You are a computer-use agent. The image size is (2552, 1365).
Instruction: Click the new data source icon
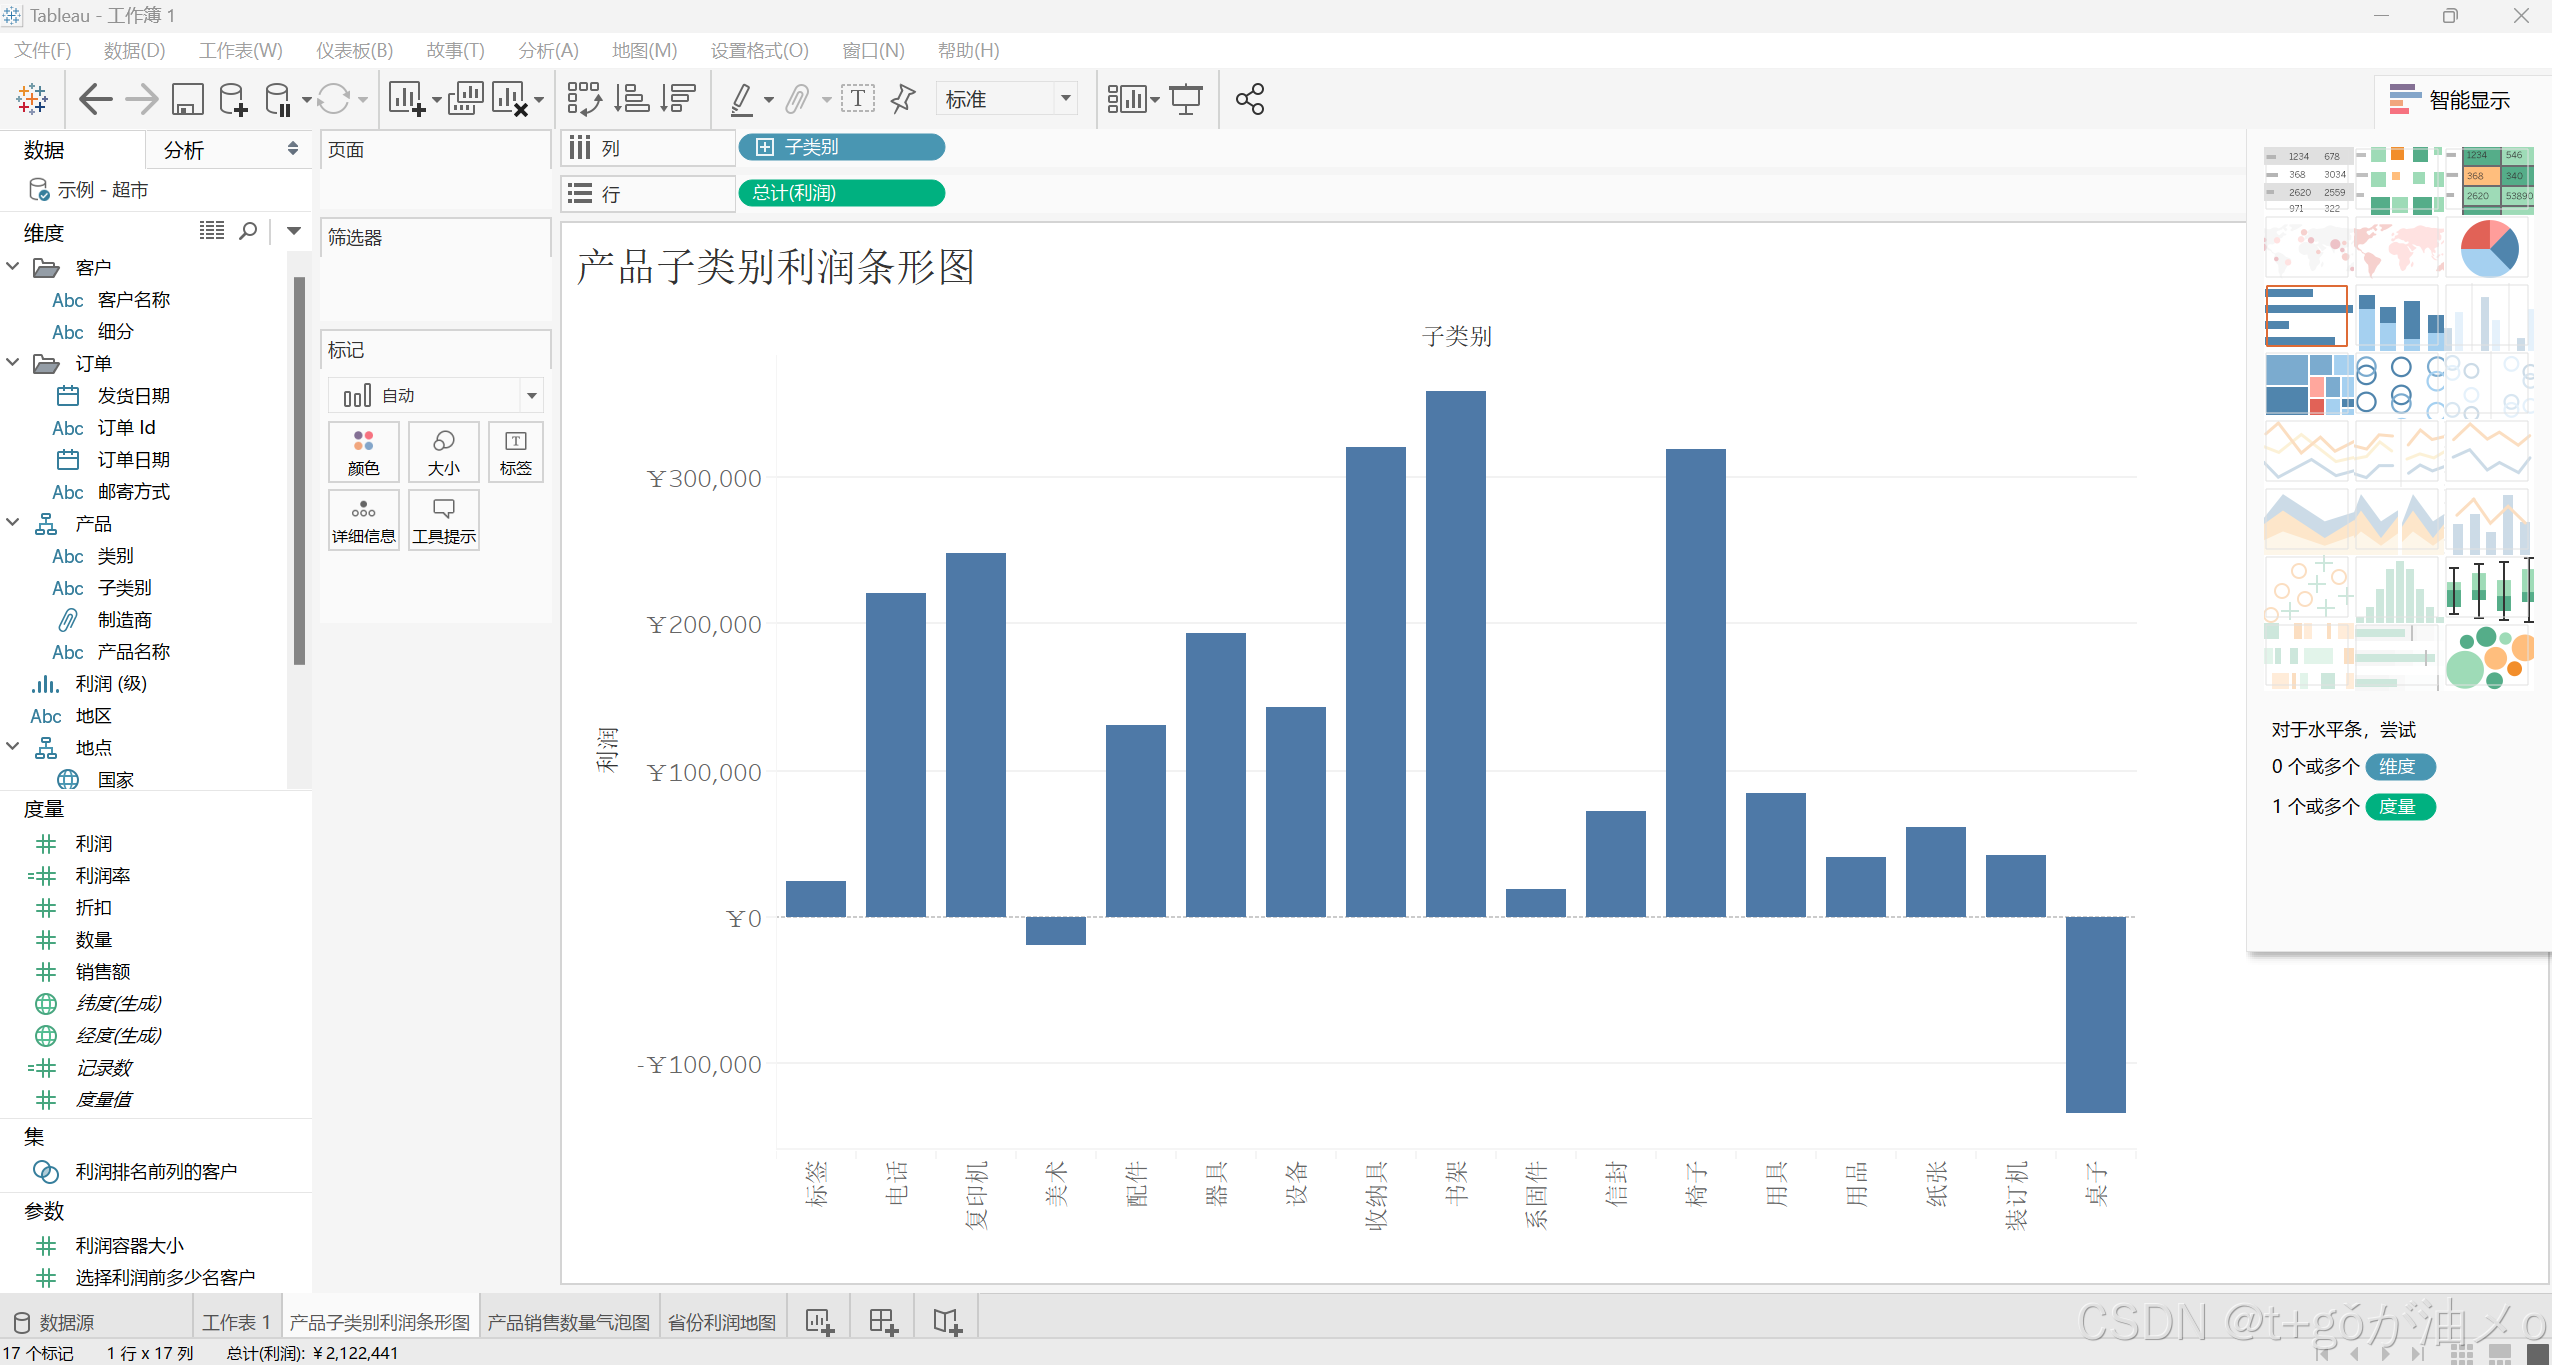(x=233, y=99)
